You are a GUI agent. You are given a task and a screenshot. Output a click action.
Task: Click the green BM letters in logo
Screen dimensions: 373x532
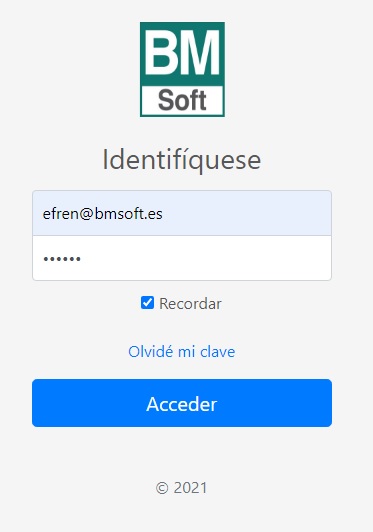coord(182,53)
